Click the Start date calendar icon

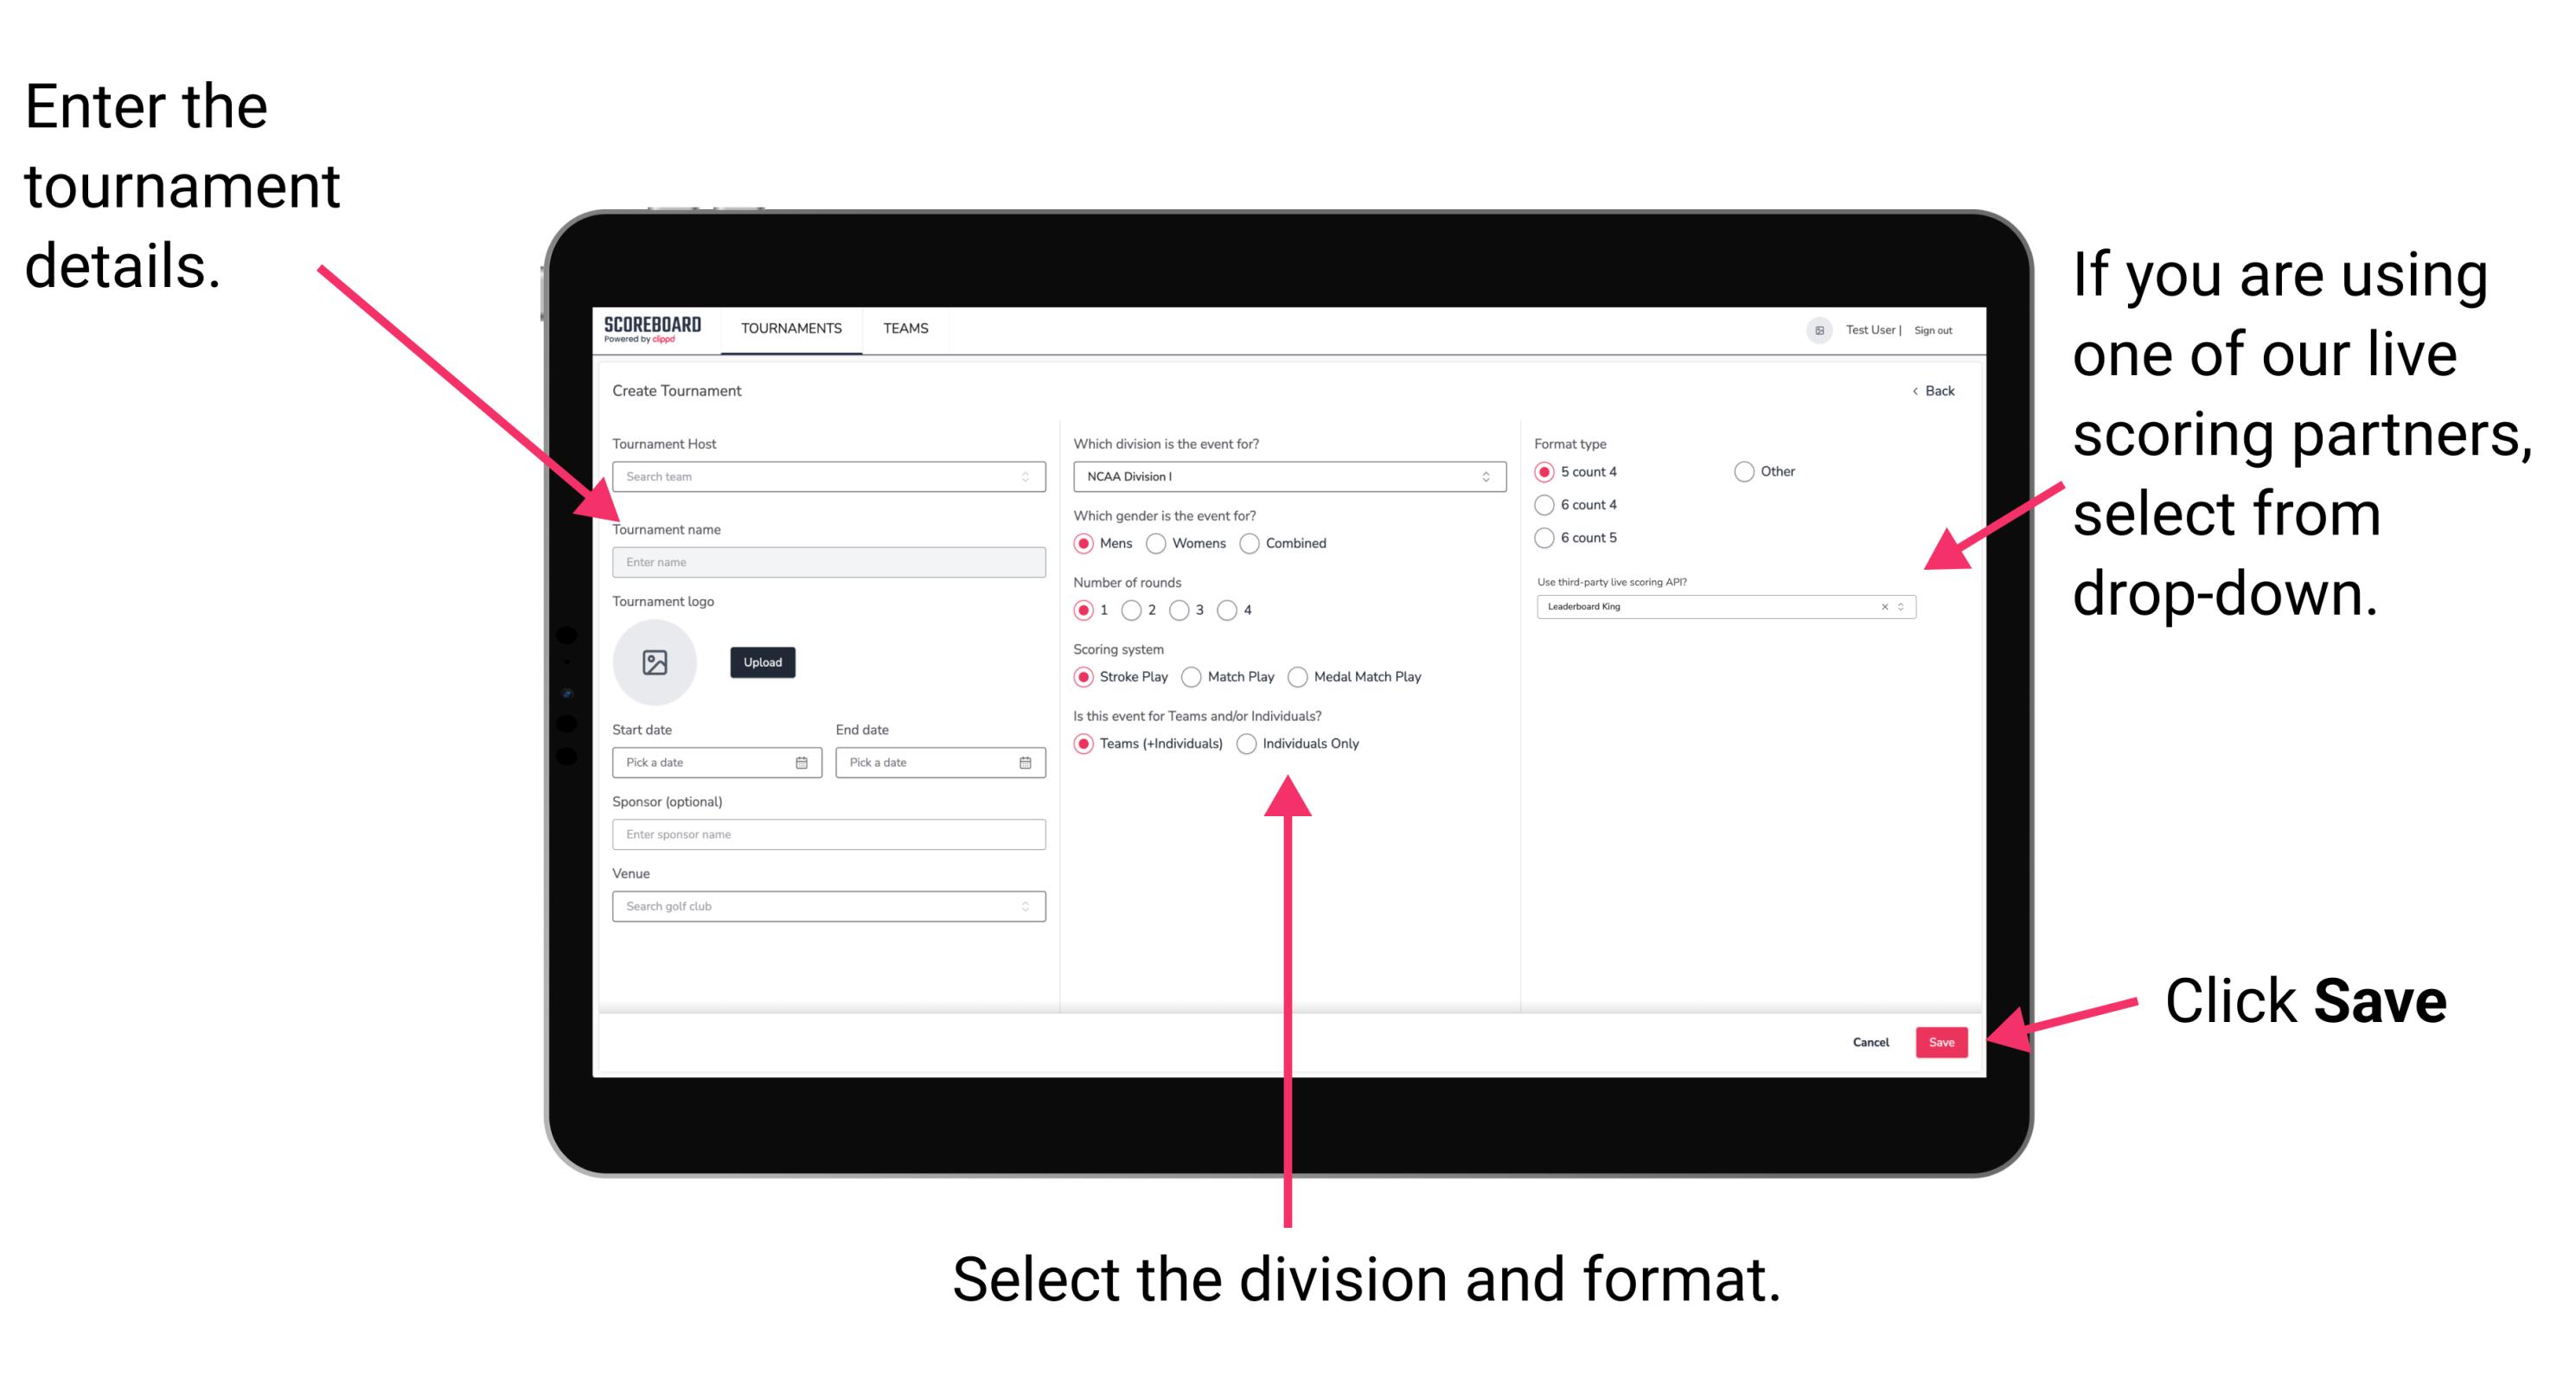click(802, 763)
